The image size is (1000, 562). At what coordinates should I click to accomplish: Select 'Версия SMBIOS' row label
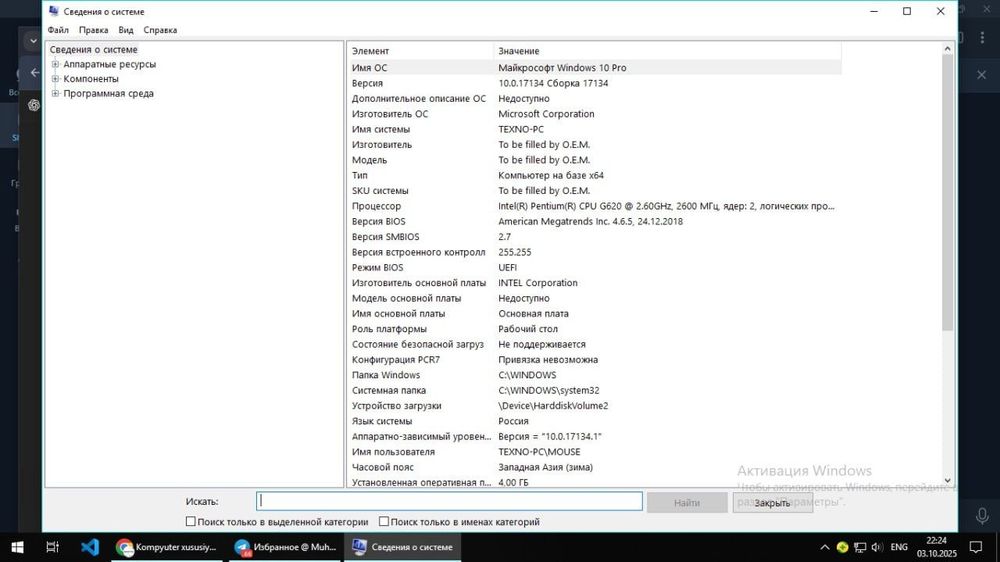pyautogui.click(x=385, y=237)
